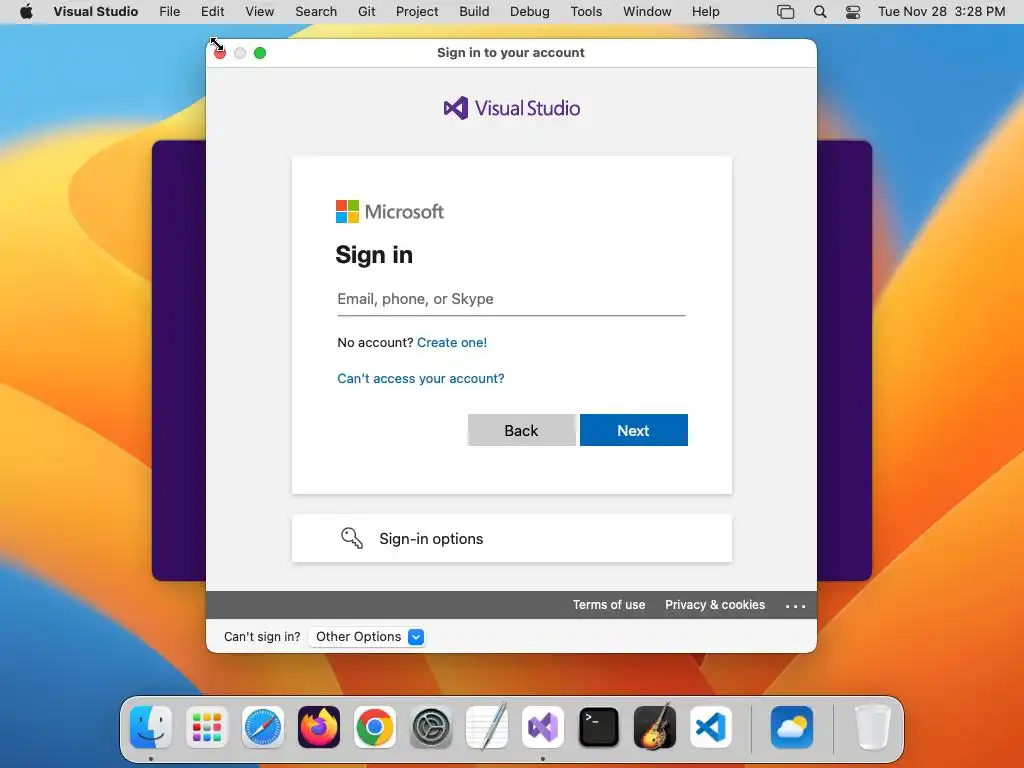Open TextEdit from the dock
This screenshot has width=1024, height=768.
point(487,727)
